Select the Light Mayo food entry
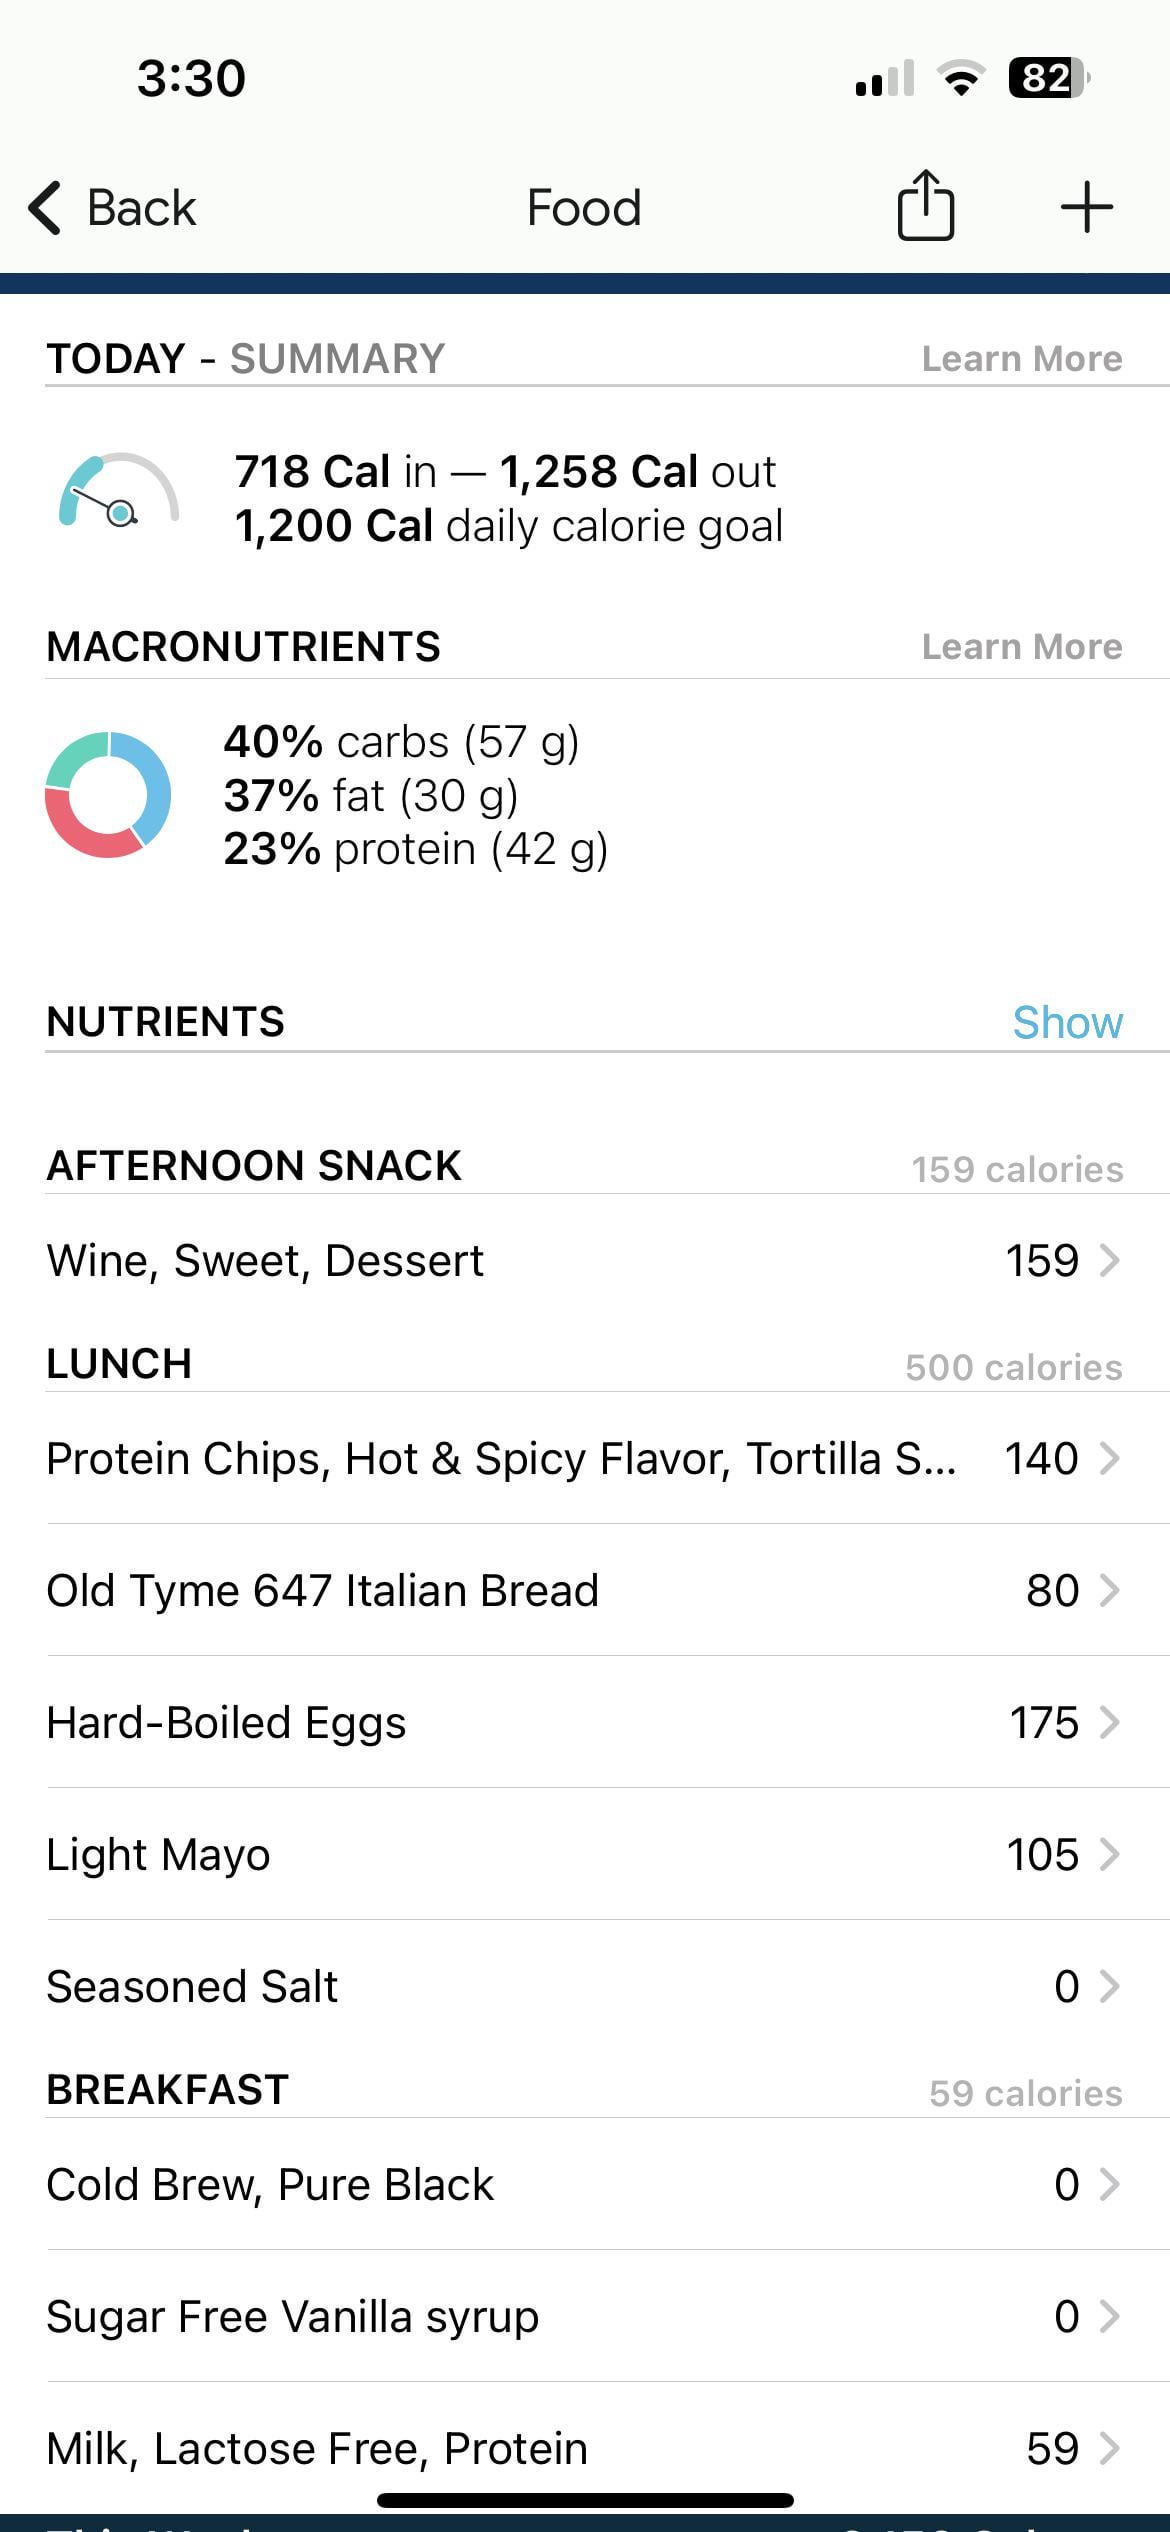The height and width of the screenshot is (2532, 1170). coord(585,1854)
